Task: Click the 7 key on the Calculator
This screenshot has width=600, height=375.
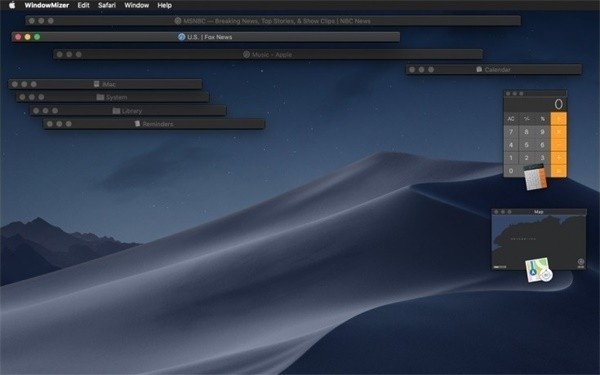Action: click(x=511, y=132)
